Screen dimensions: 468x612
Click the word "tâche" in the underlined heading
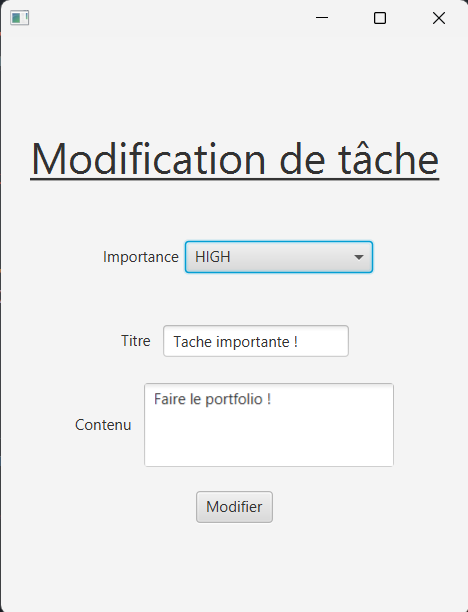point(388,159)
